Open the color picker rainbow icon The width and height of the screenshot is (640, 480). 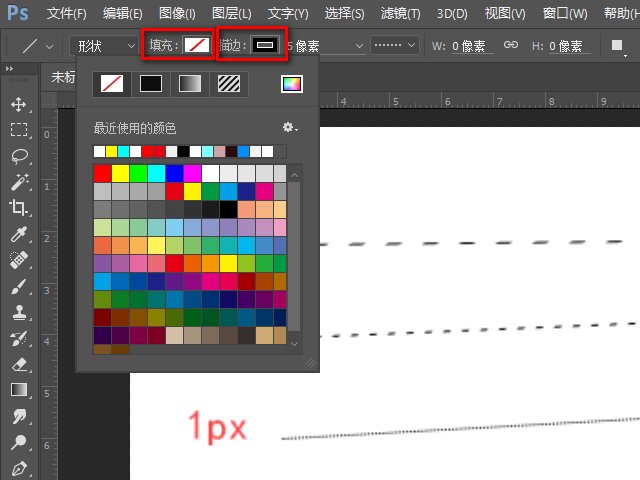(x=291, y=85)
